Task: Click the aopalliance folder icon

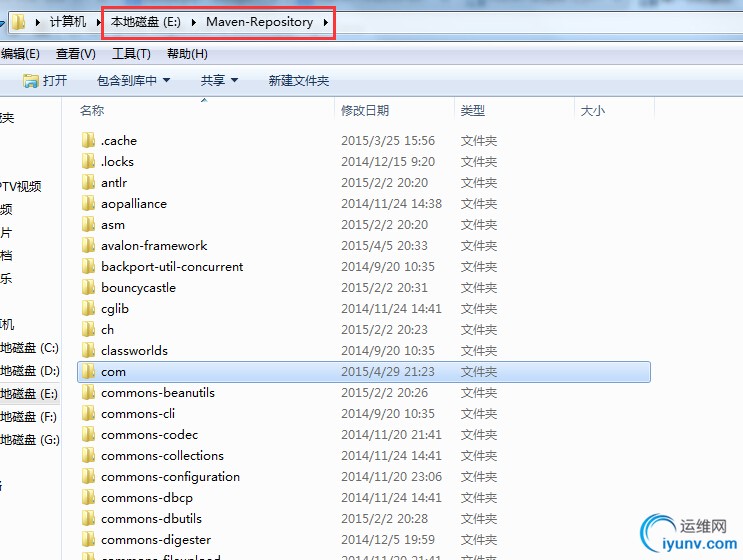Action: click(x=88, y=203)
